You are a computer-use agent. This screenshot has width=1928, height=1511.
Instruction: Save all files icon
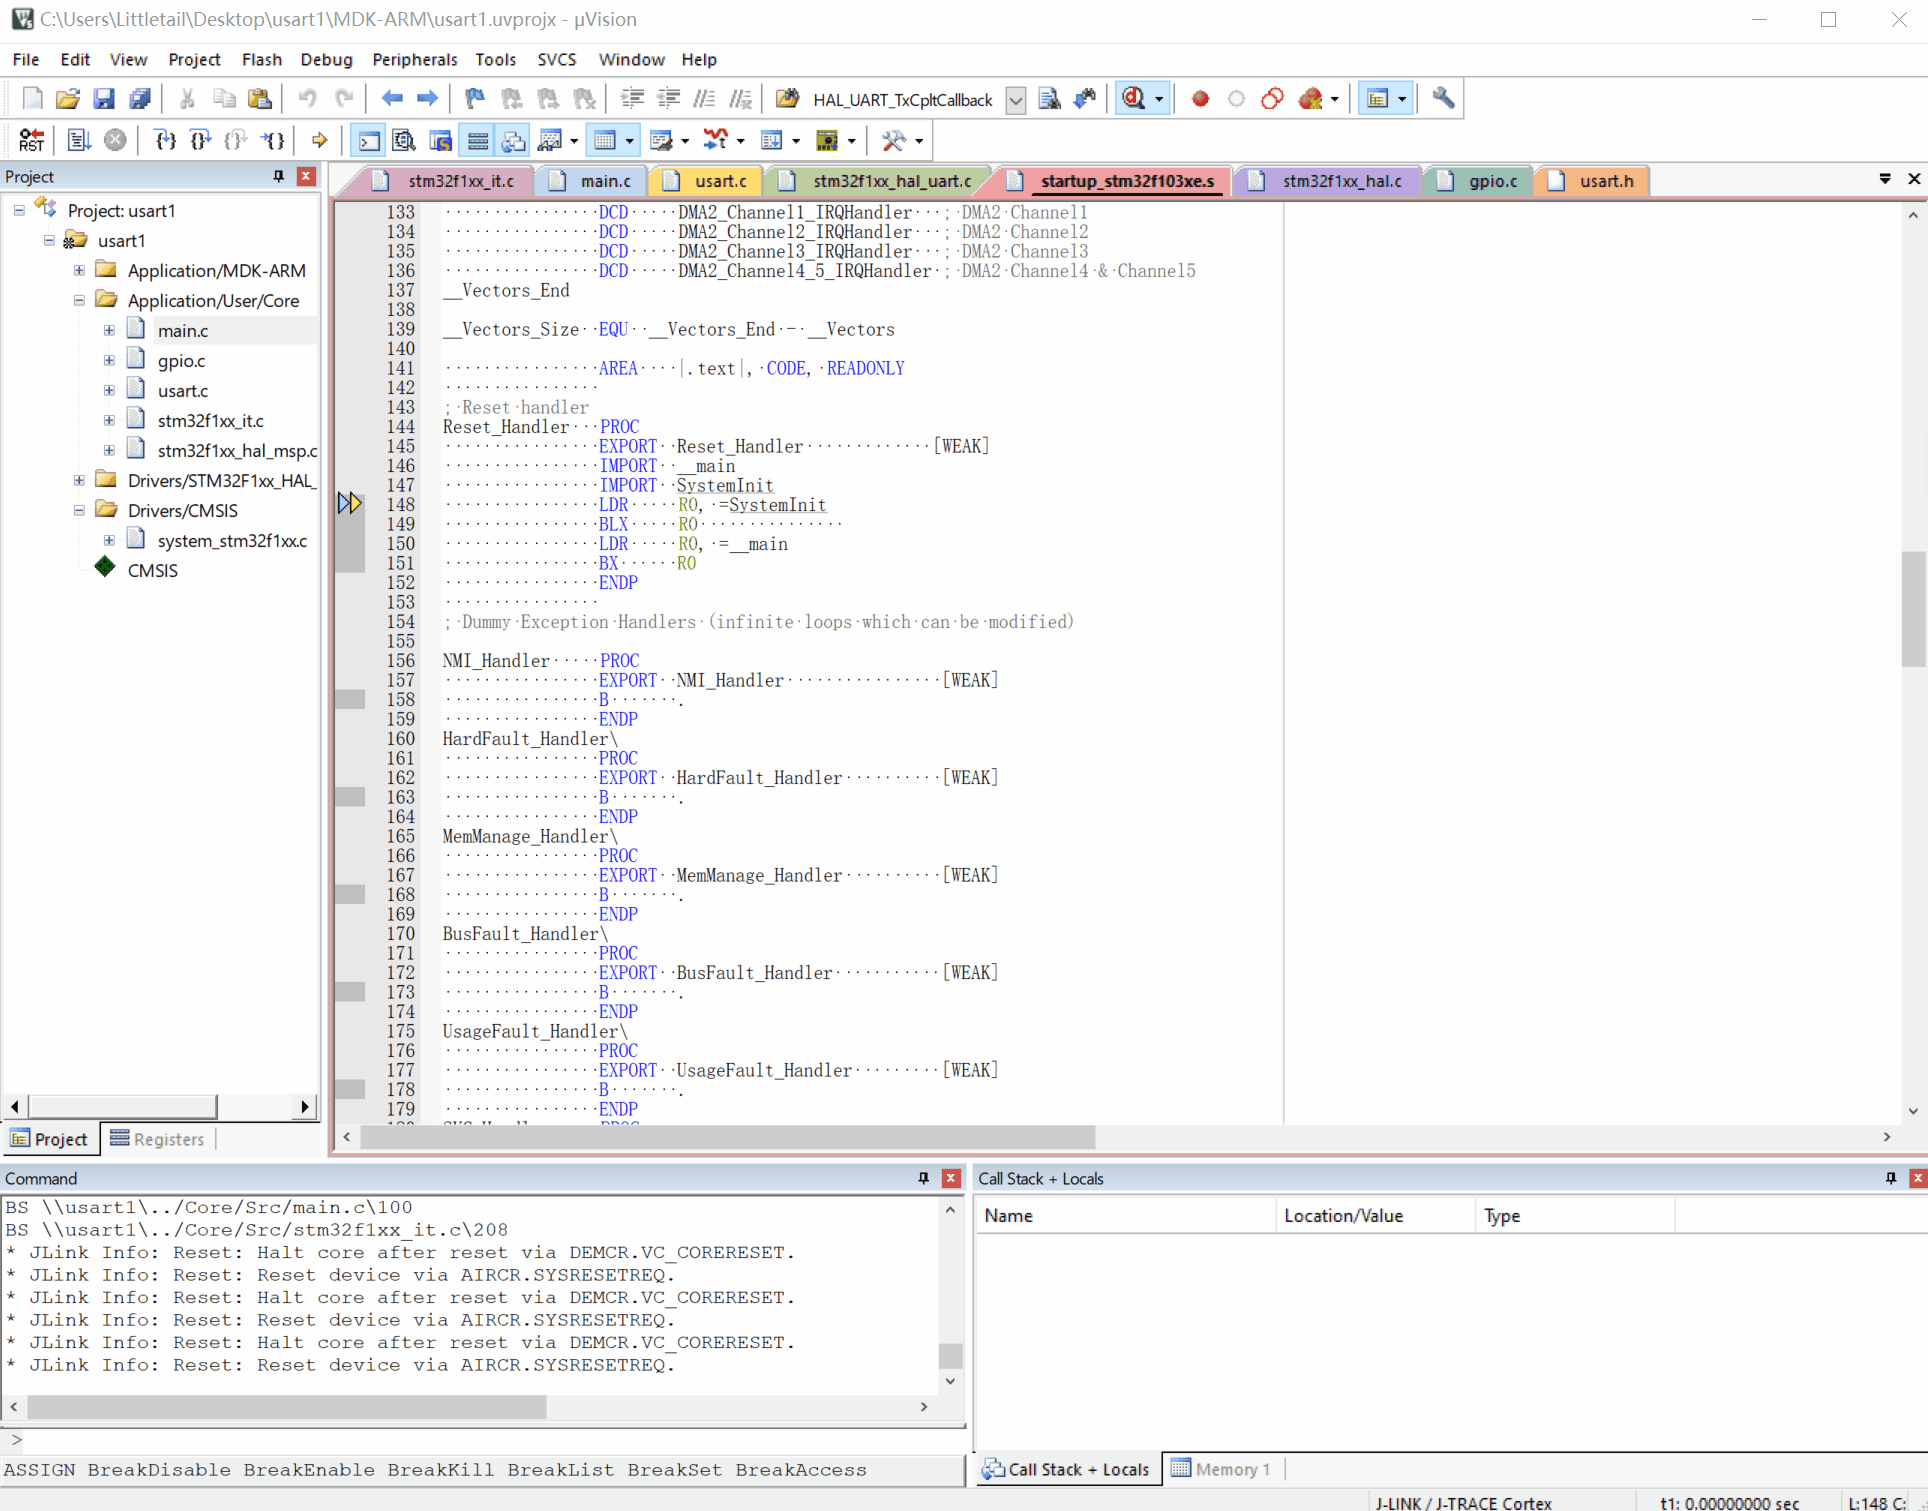coord(140,98)
